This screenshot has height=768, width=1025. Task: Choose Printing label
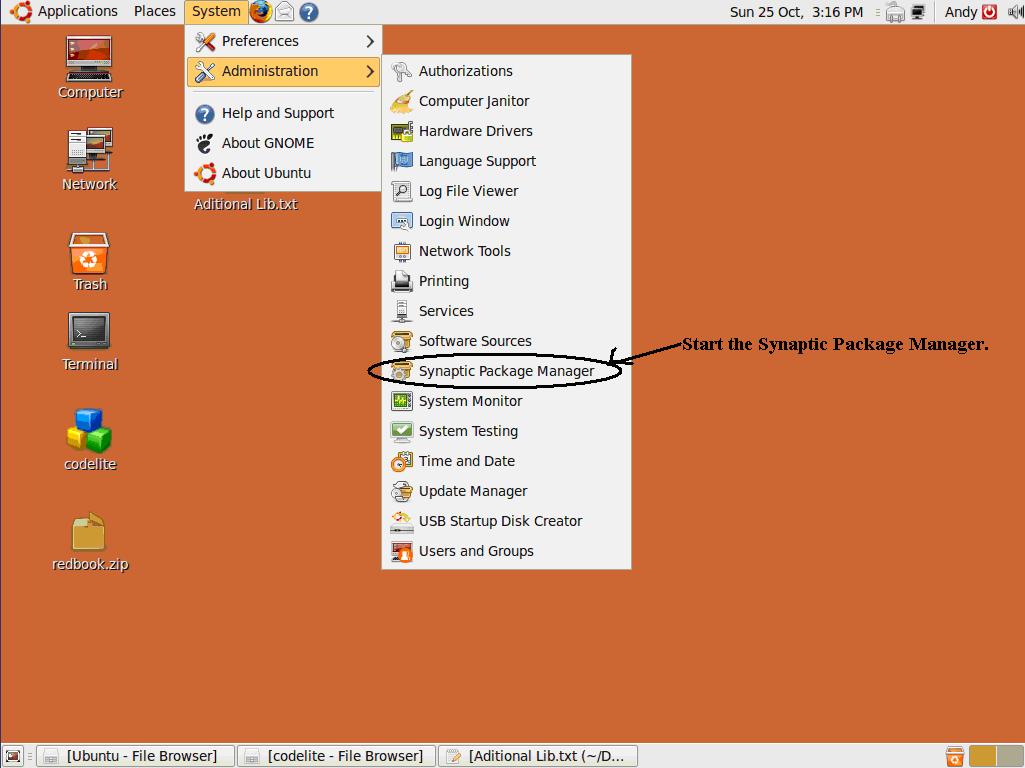click(x=444, y=282)
